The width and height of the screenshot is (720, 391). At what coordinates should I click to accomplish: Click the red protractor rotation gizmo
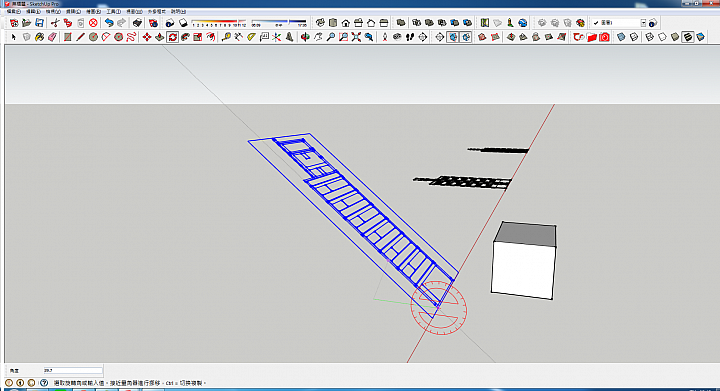click(439, 308)
